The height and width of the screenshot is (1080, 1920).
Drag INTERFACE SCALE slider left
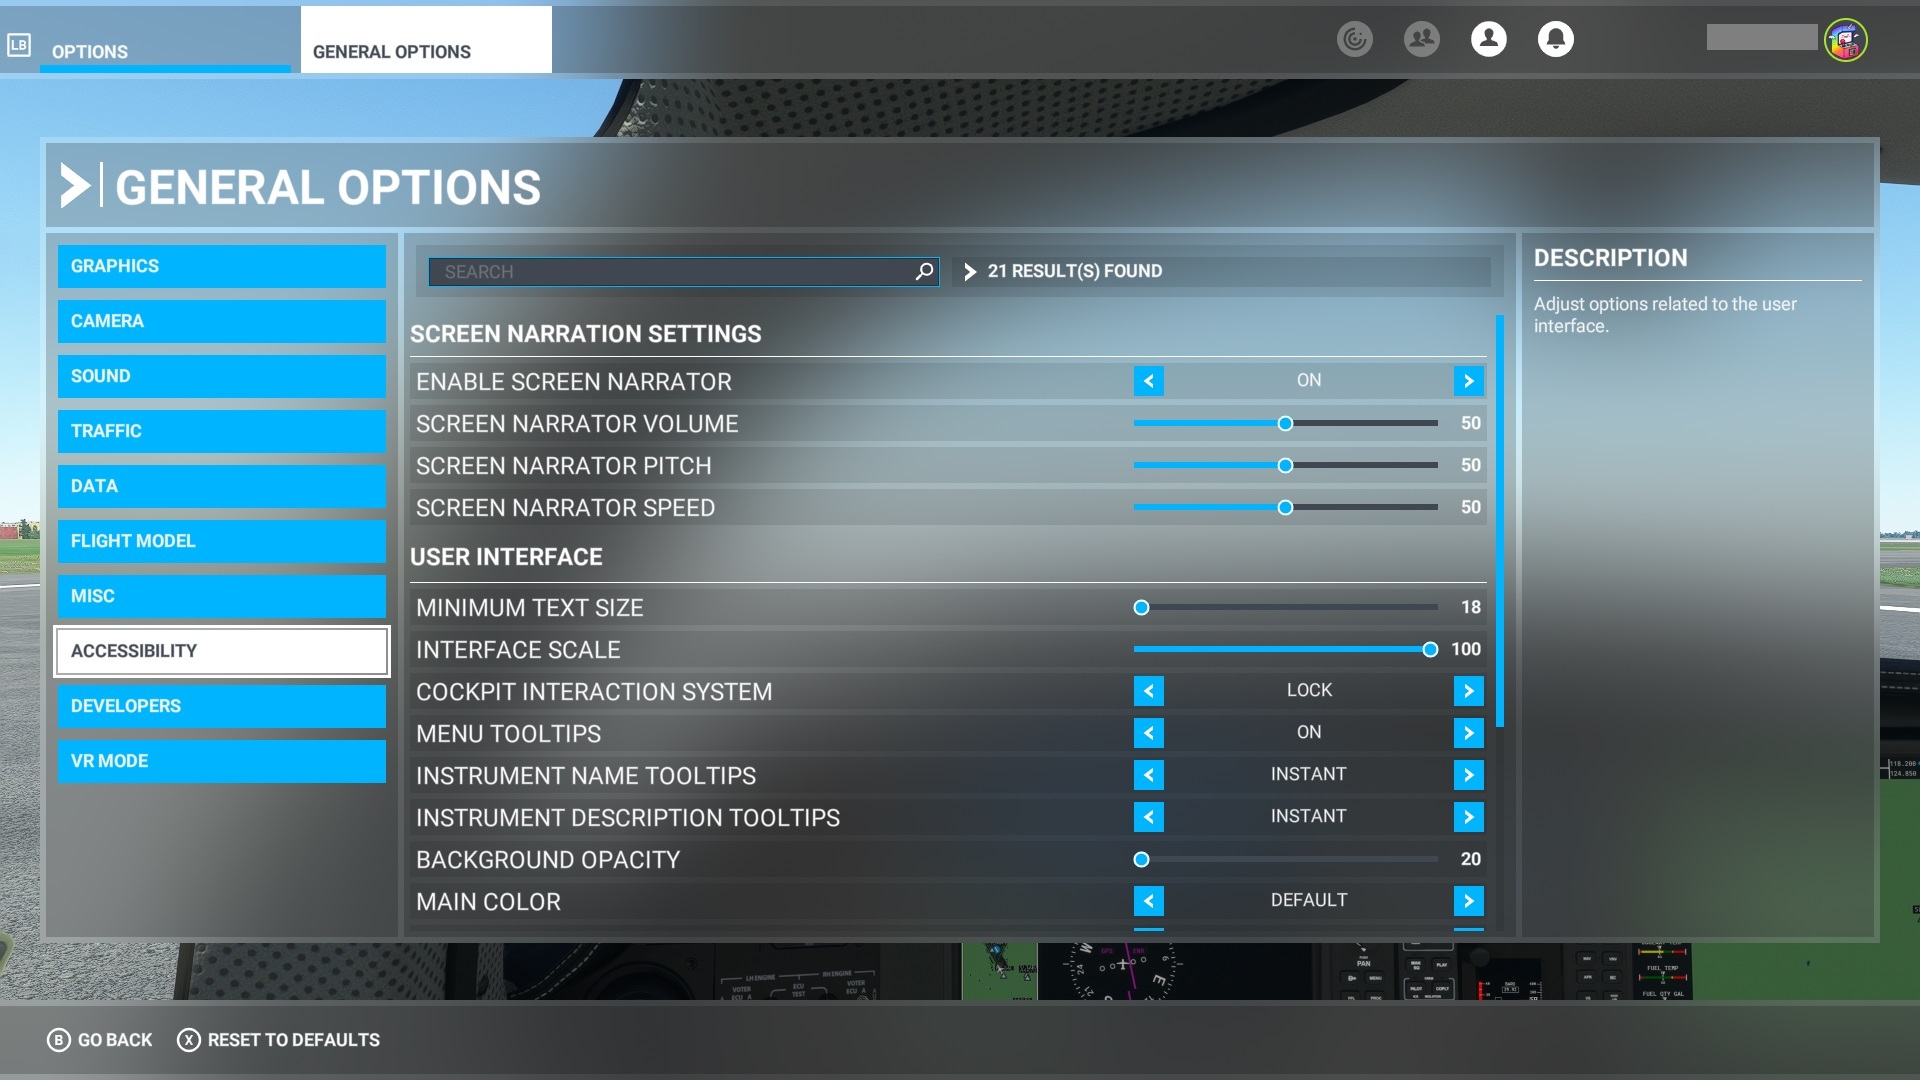click(1429, 649)
